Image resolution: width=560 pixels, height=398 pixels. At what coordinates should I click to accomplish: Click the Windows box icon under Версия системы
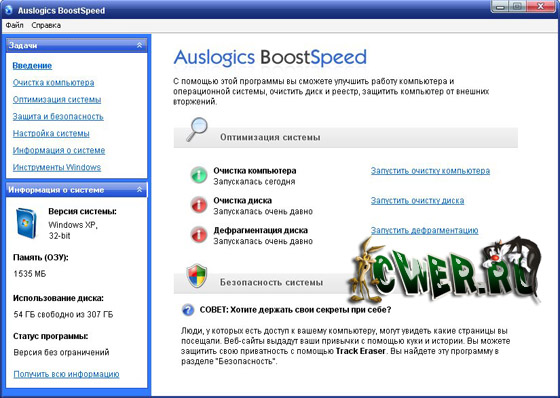pos(26,223)
